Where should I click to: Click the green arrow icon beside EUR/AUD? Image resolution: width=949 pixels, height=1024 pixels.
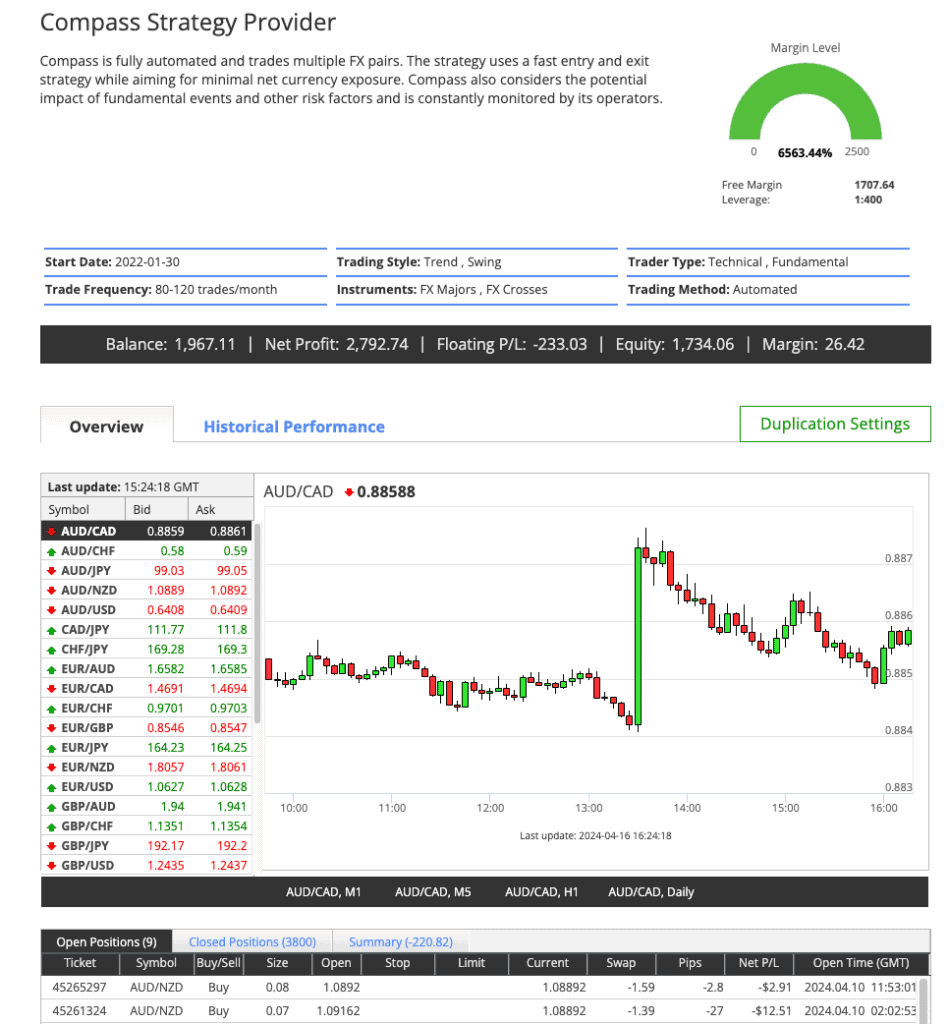click(x=51, y=669)
